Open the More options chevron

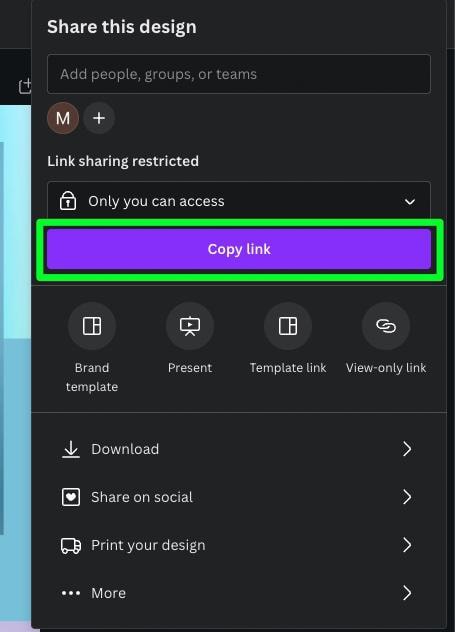(x=407, y=592)
